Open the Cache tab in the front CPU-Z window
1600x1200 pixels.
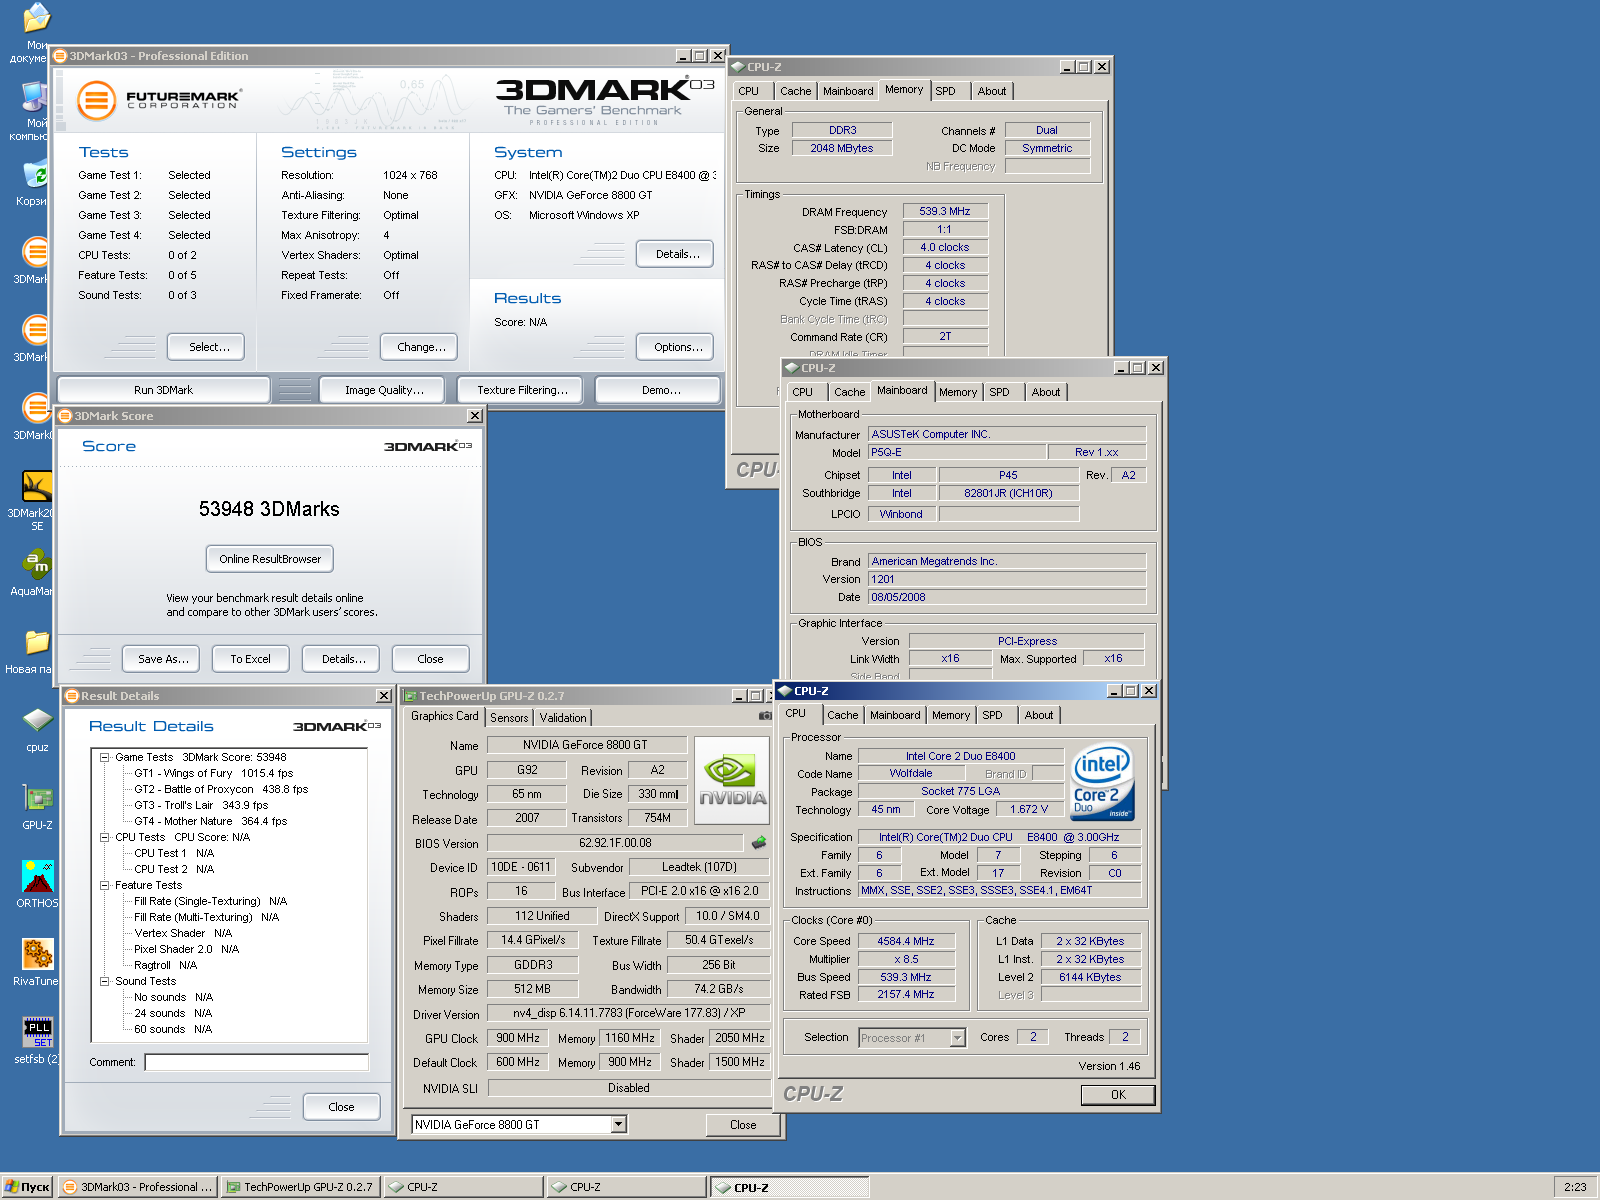click(x=842, y=715)
